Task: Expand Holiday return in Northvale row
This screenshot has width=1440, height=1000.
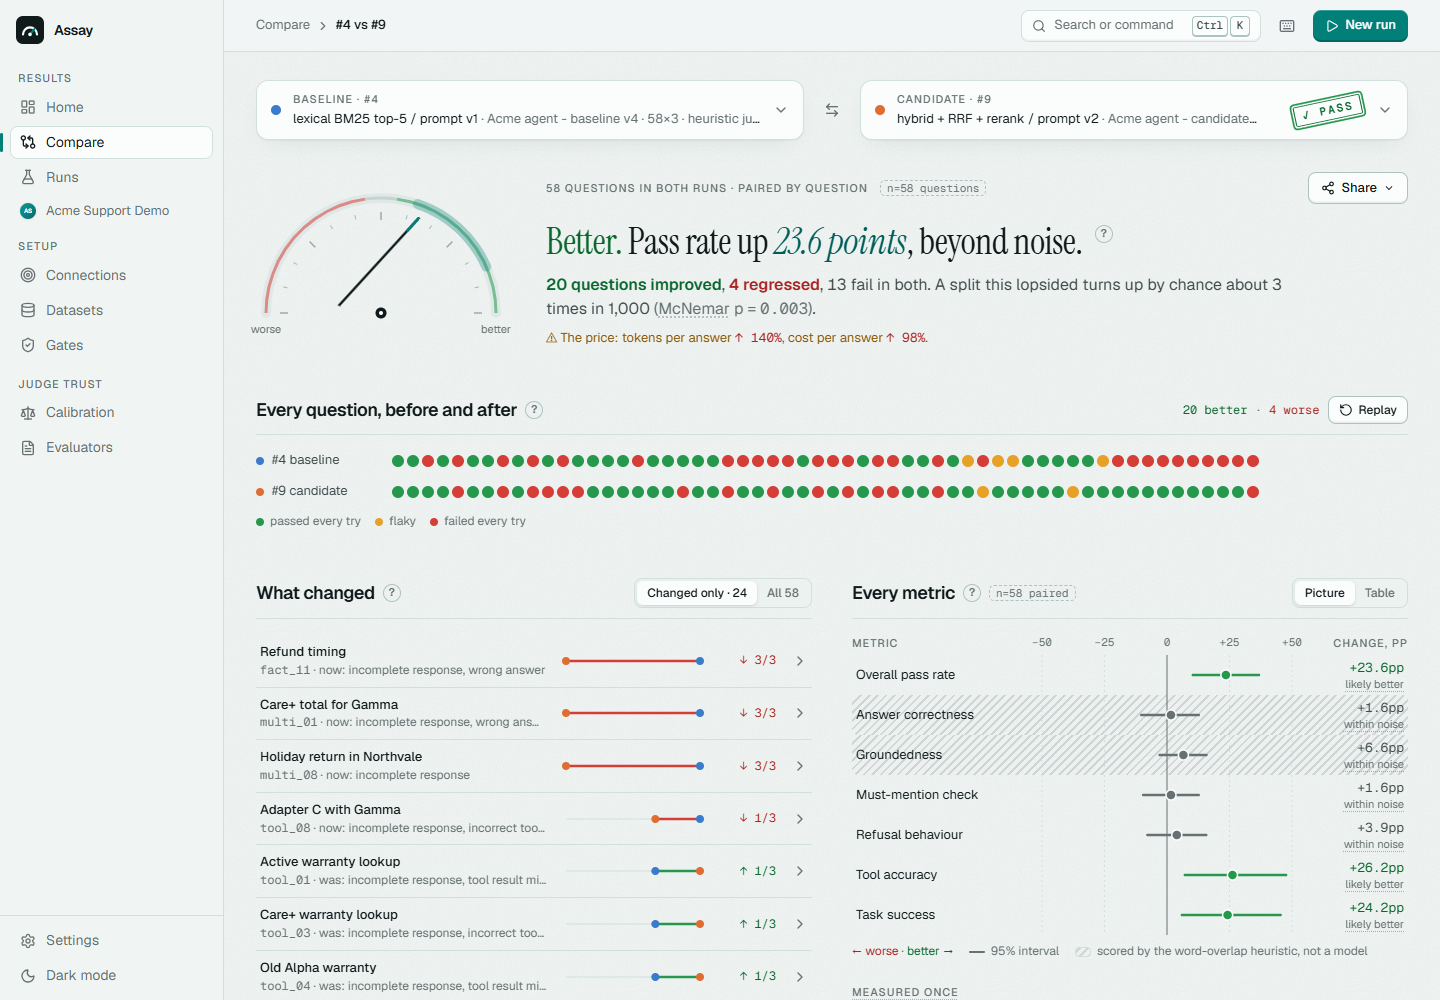Action: 534,766
